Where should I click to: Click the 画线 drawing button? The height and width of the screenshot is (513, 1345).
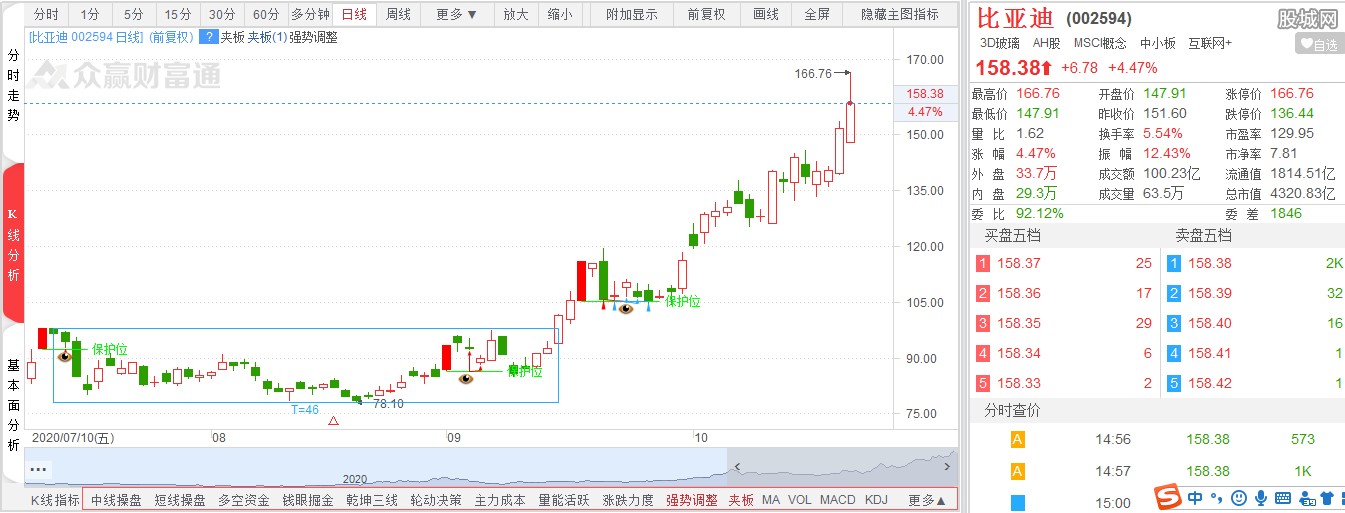point(766,14)
